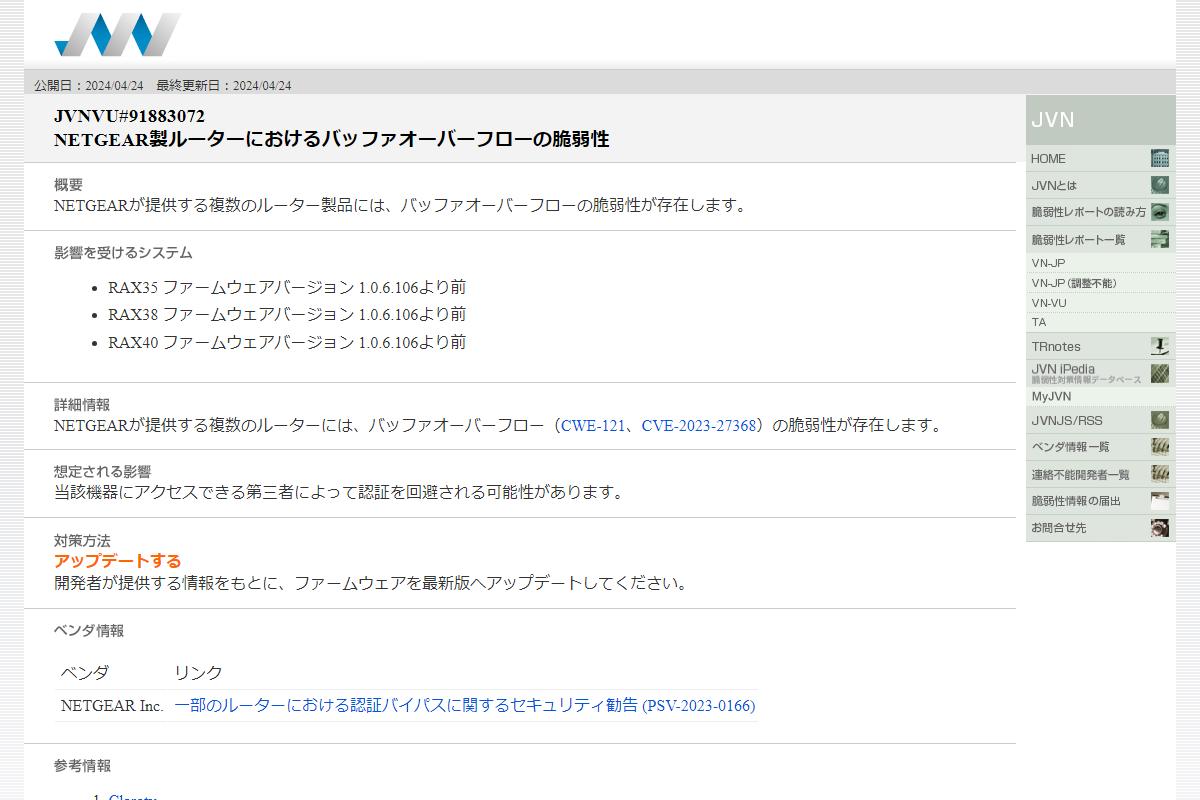The width and height of the screenshot is (1200, 800).
Task: Open 脆弱性情報の届出 in the sidebar
Action: click(1100, 501)
